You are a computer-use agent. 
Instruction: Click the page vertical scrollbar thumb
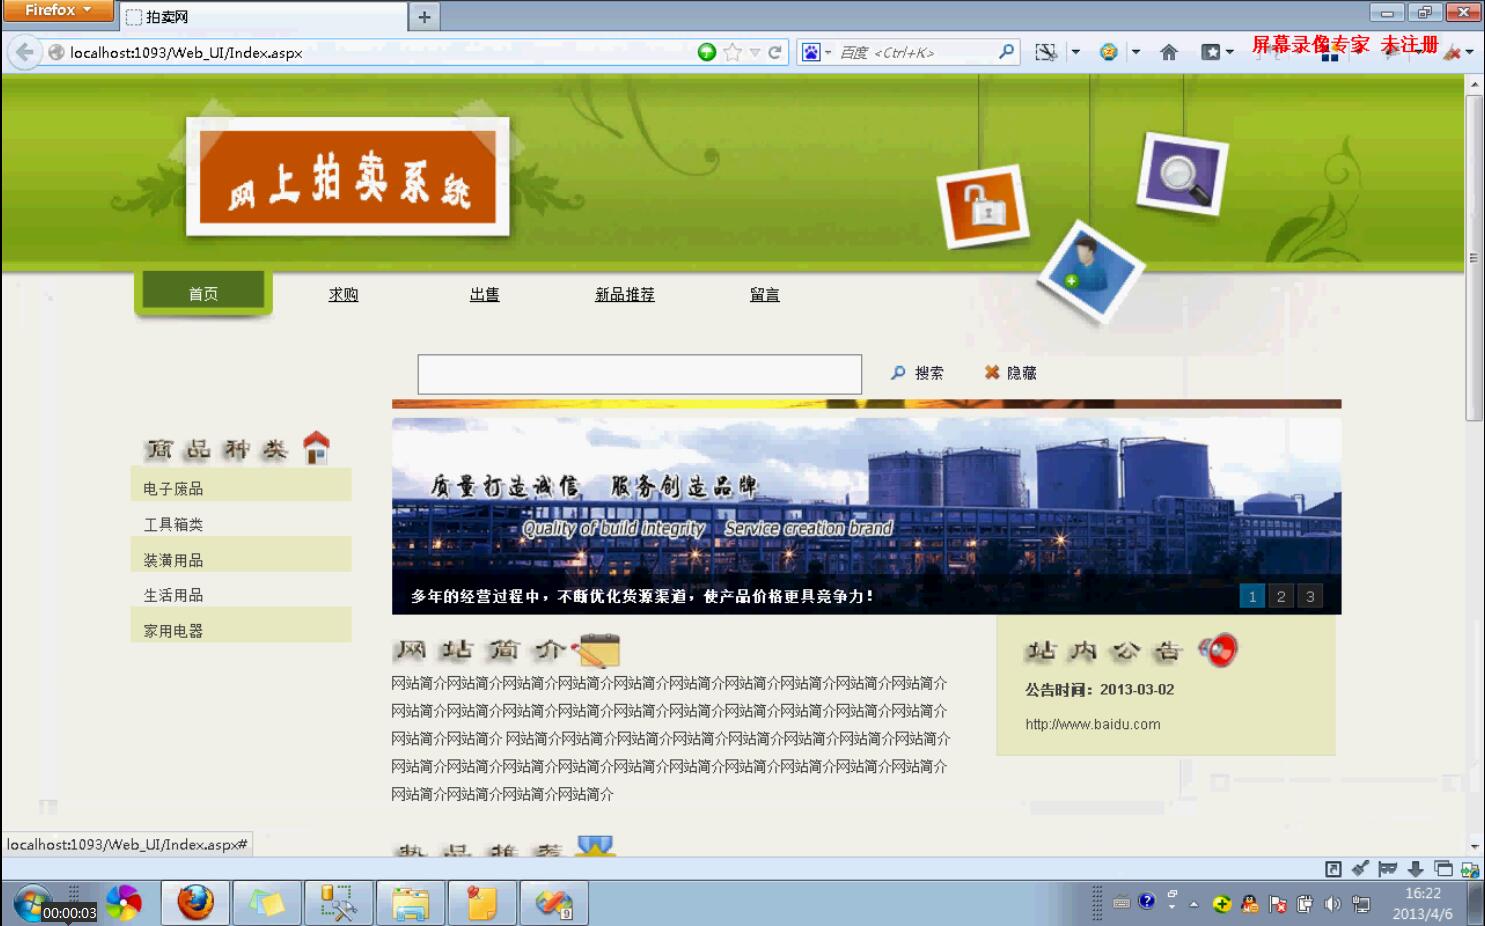point(1474,258)
